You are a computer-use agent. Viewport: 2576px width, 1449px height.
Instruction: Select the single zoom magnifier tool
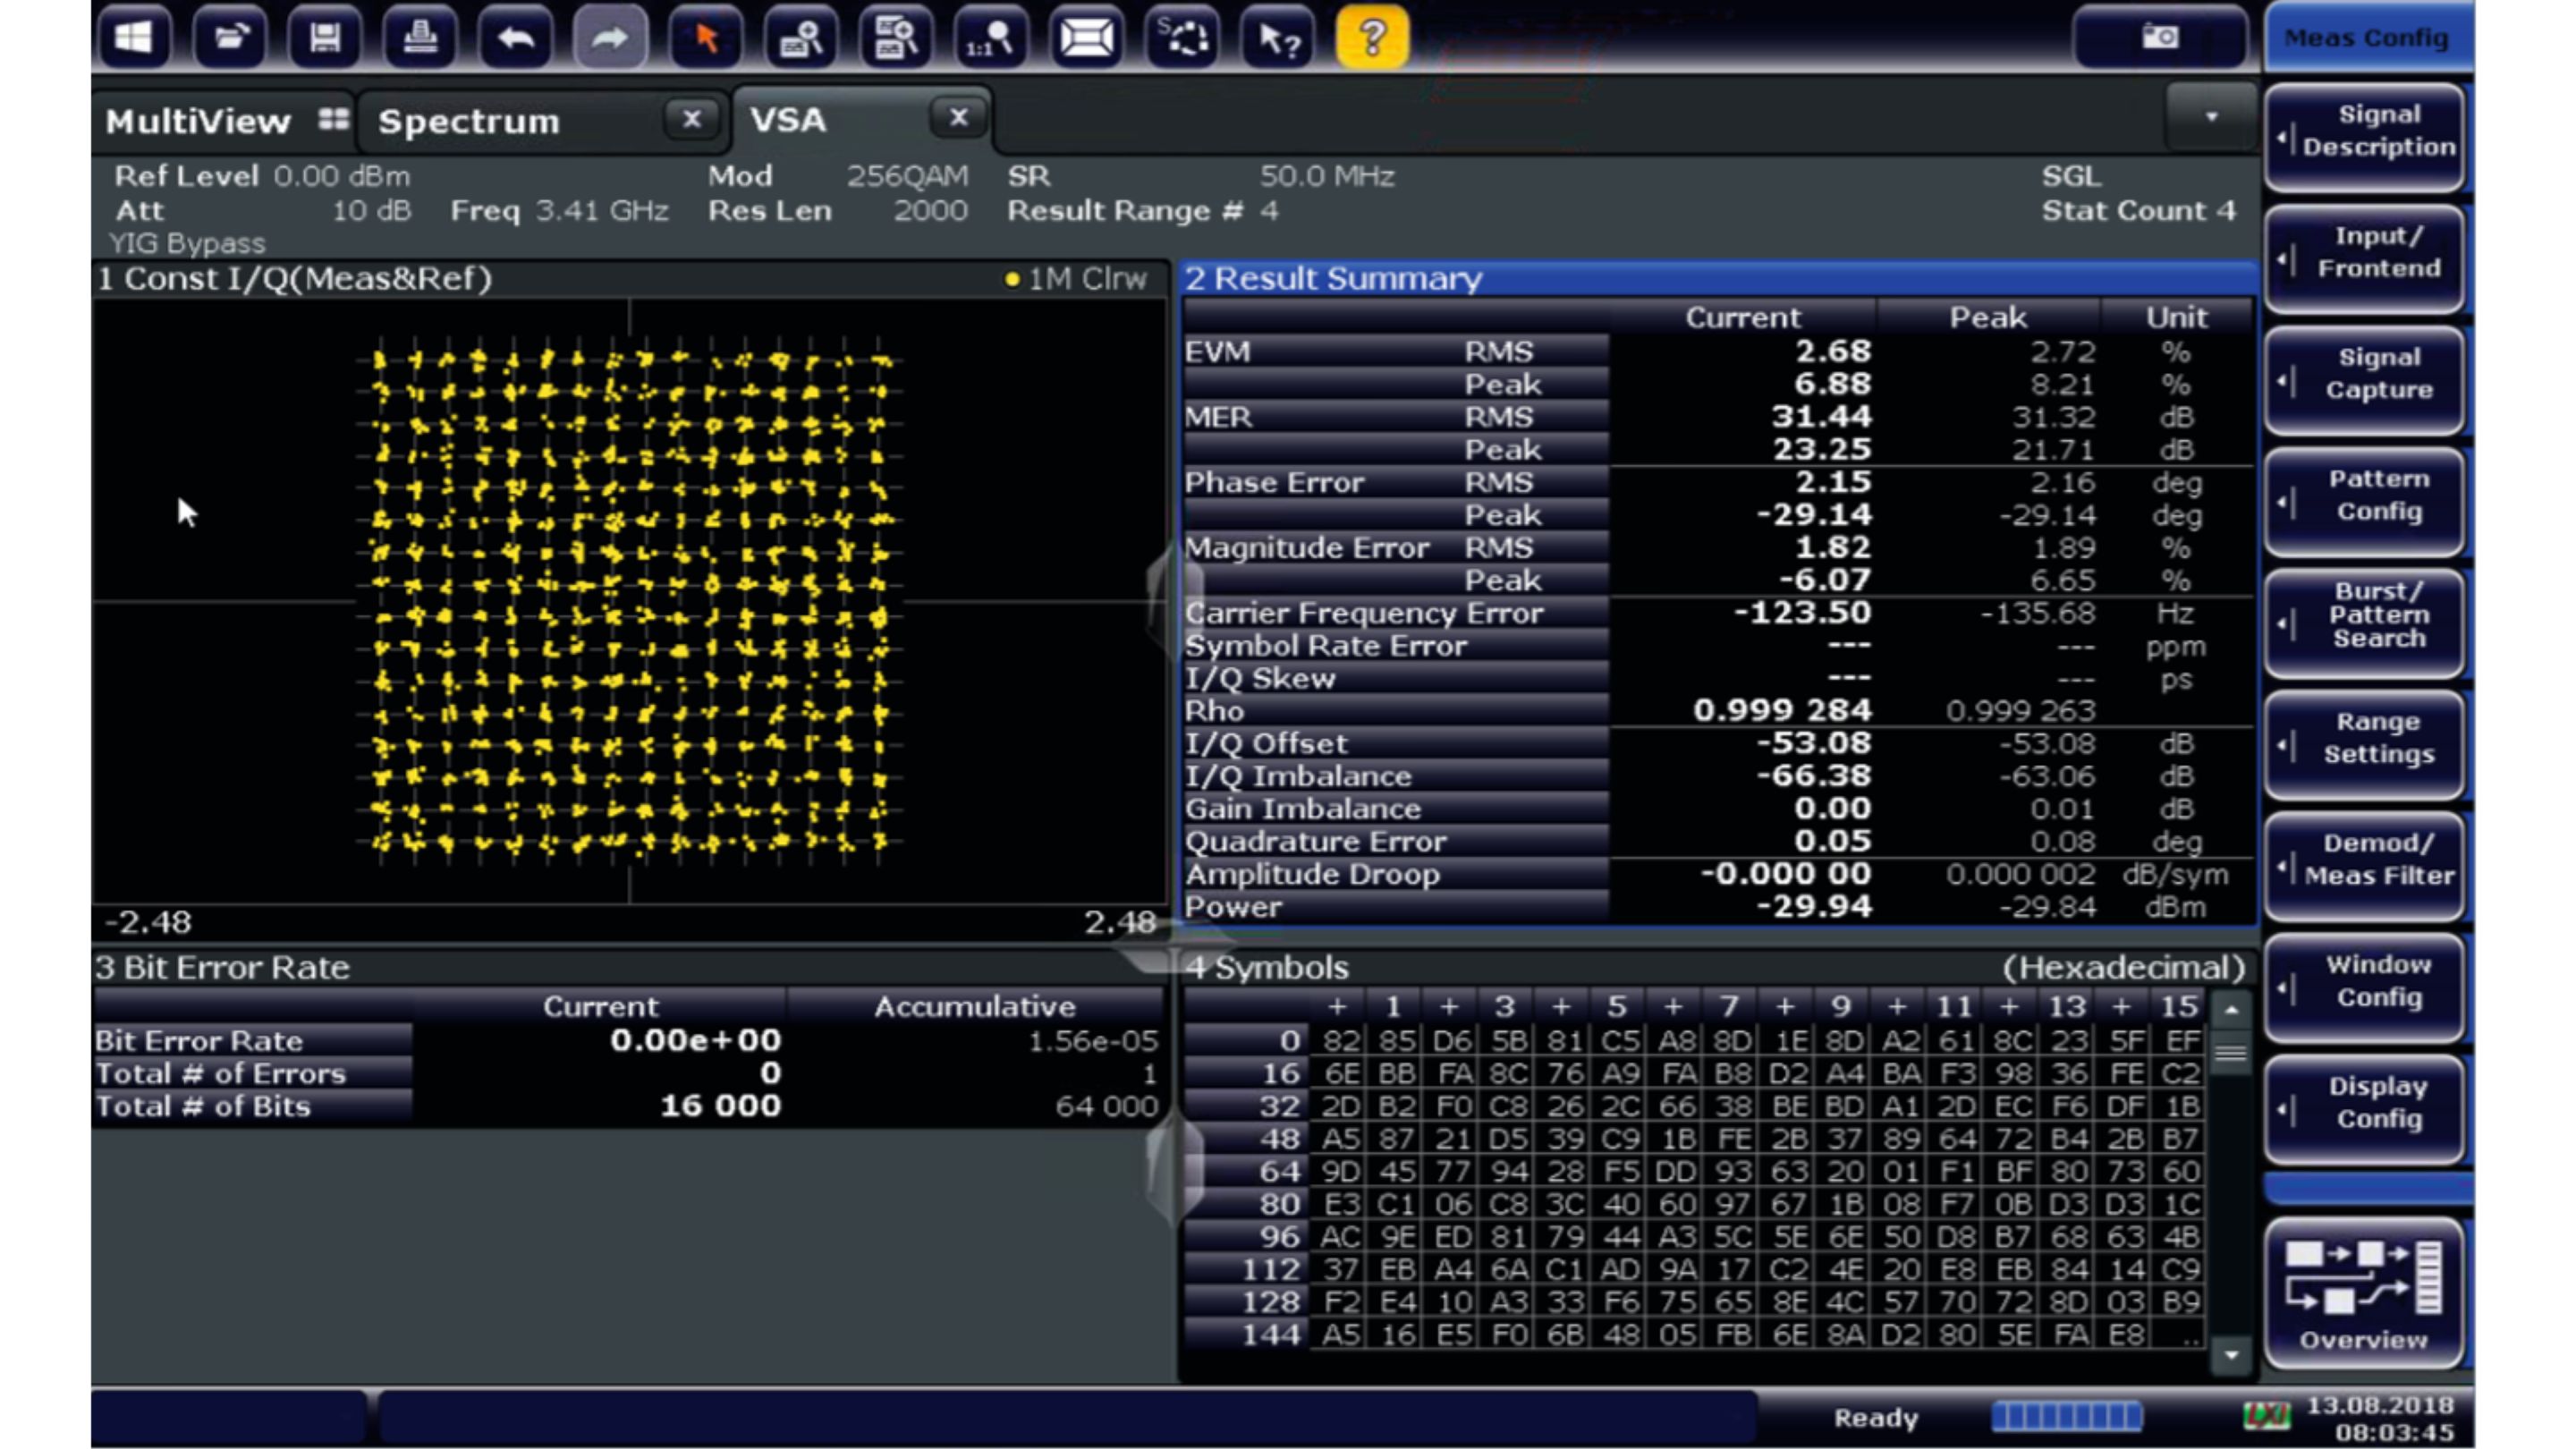tap(800, 38)
